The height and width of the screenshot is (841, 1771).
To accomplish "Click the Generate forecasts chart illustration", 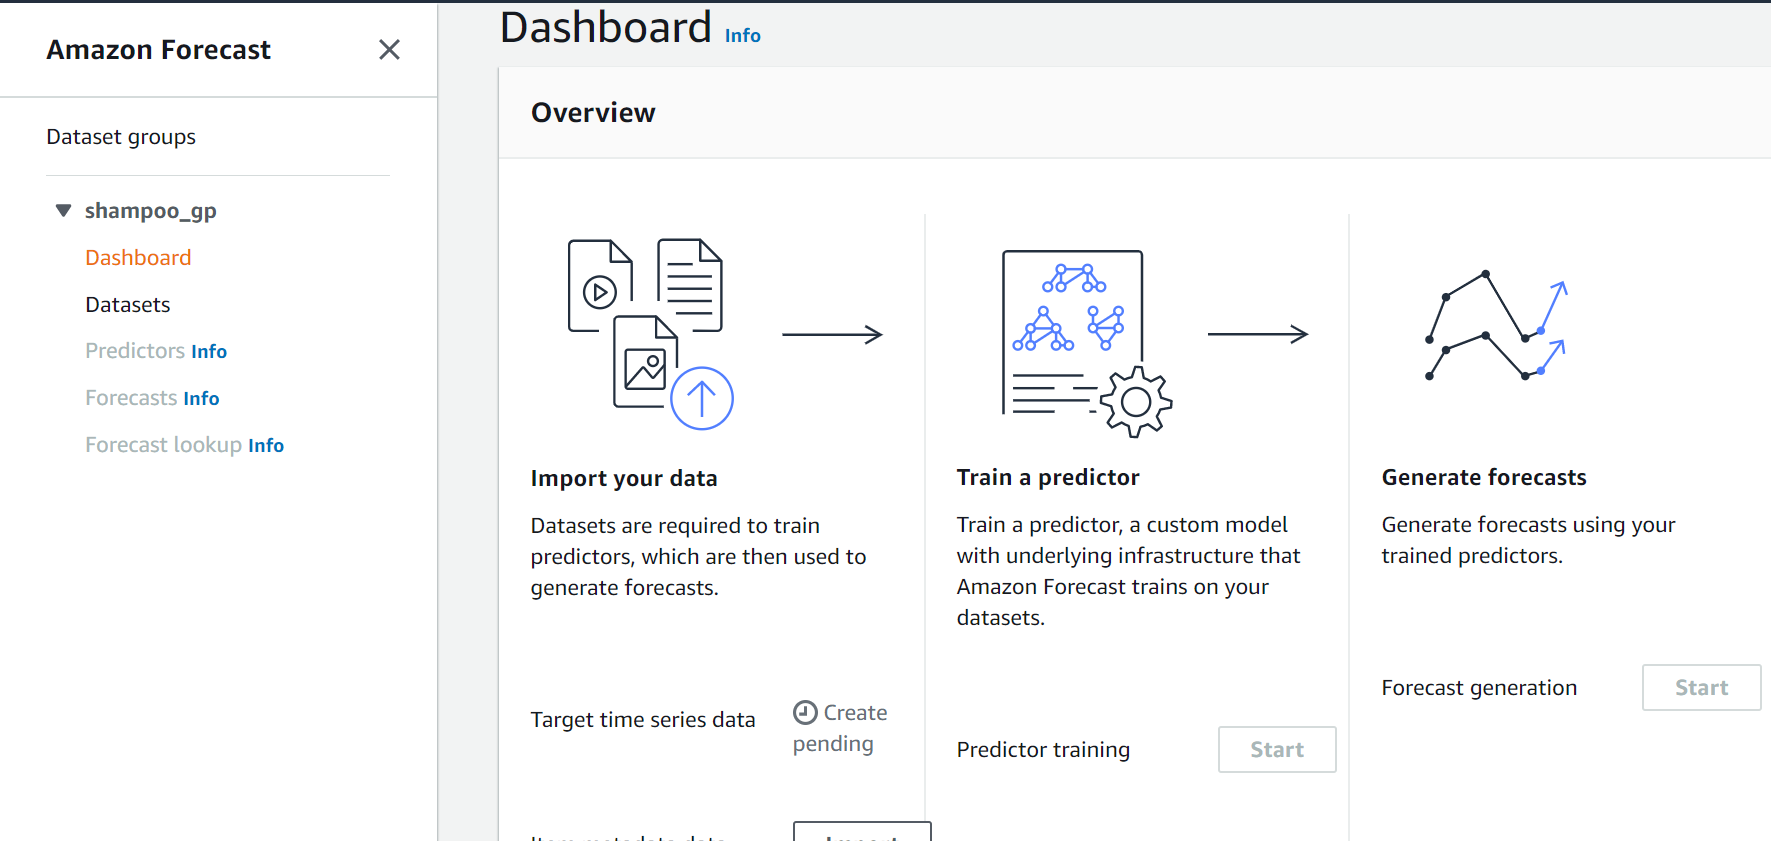I will click(1496, 328).
